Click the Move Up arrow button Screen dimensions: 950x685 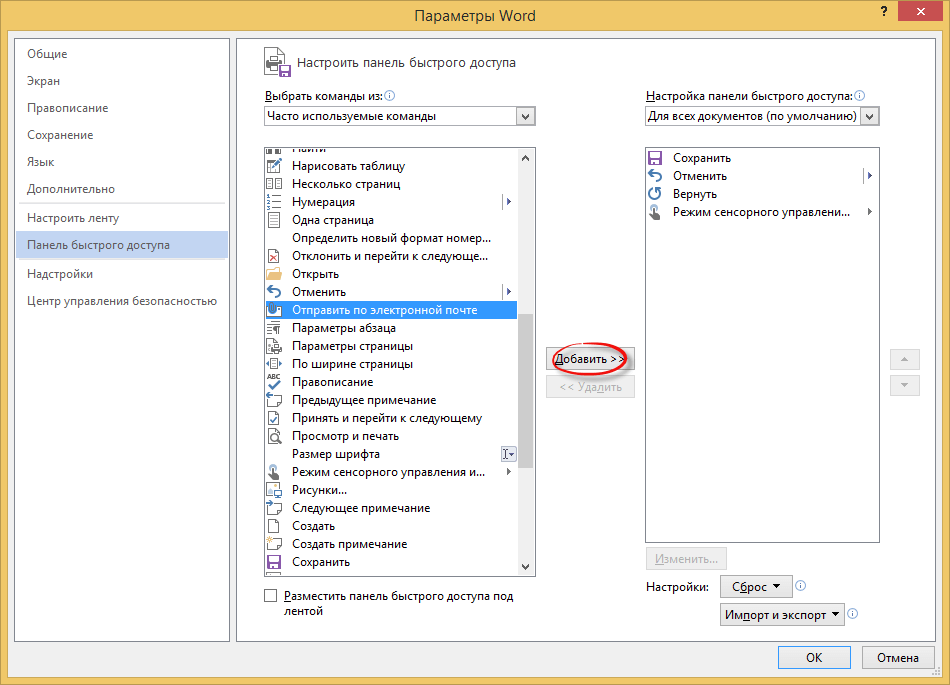pyautogui.click(x=905, y=359)
